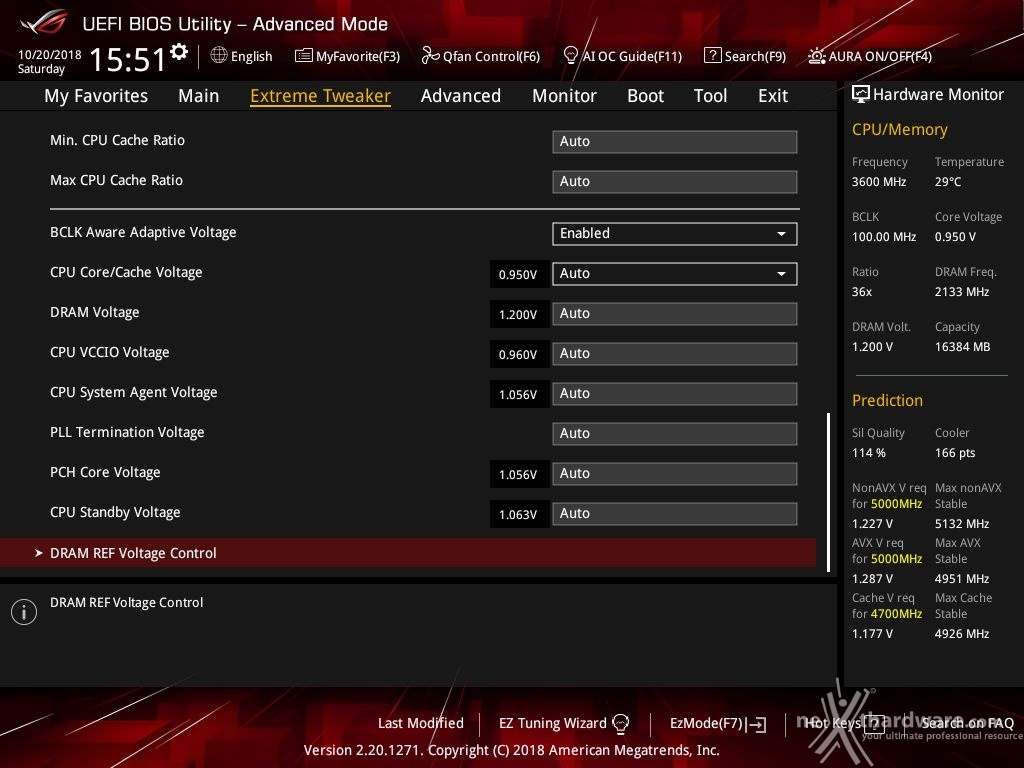The height and width of the screenshot is (768, 1024).
Task: Expand DRAM REF Voltage Control submenu
Action: [408, 553]
